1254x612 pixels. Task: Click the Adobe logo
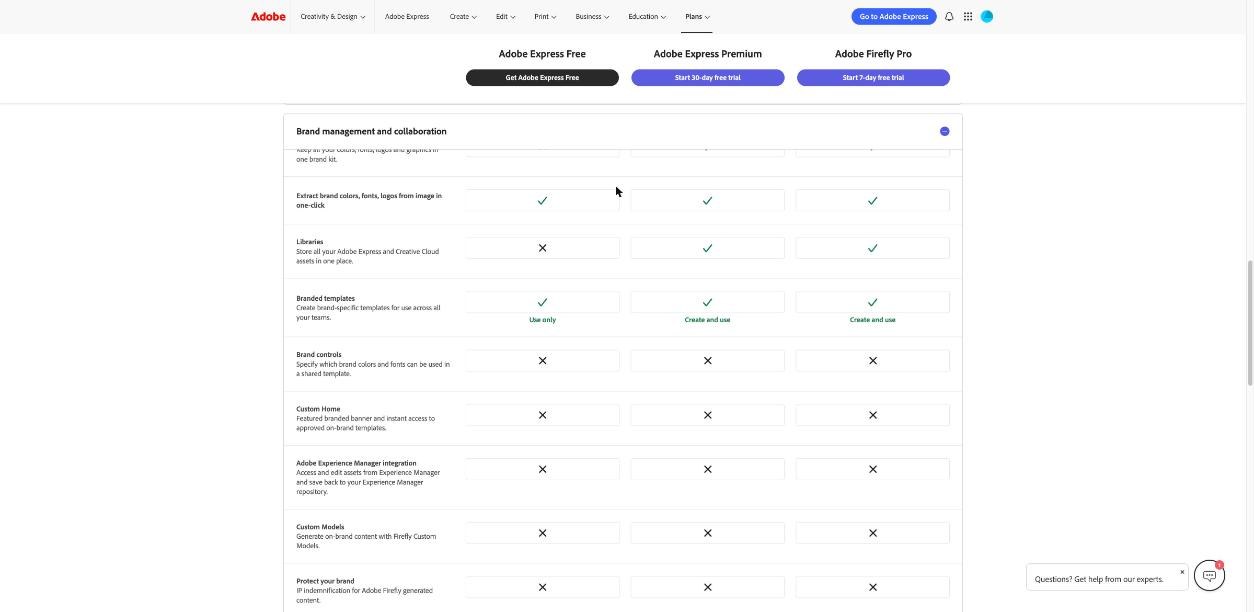point(268,16)
